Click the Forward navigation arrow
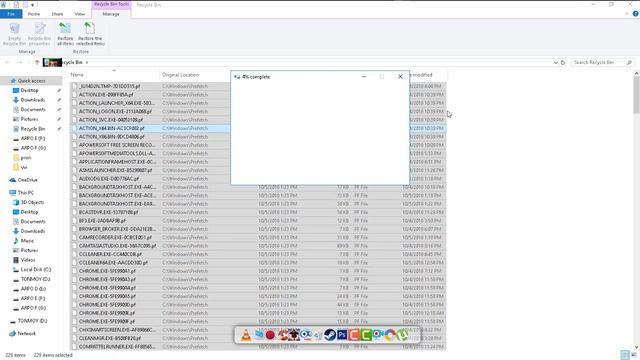640x360 pixels. (x=19, y=62)
